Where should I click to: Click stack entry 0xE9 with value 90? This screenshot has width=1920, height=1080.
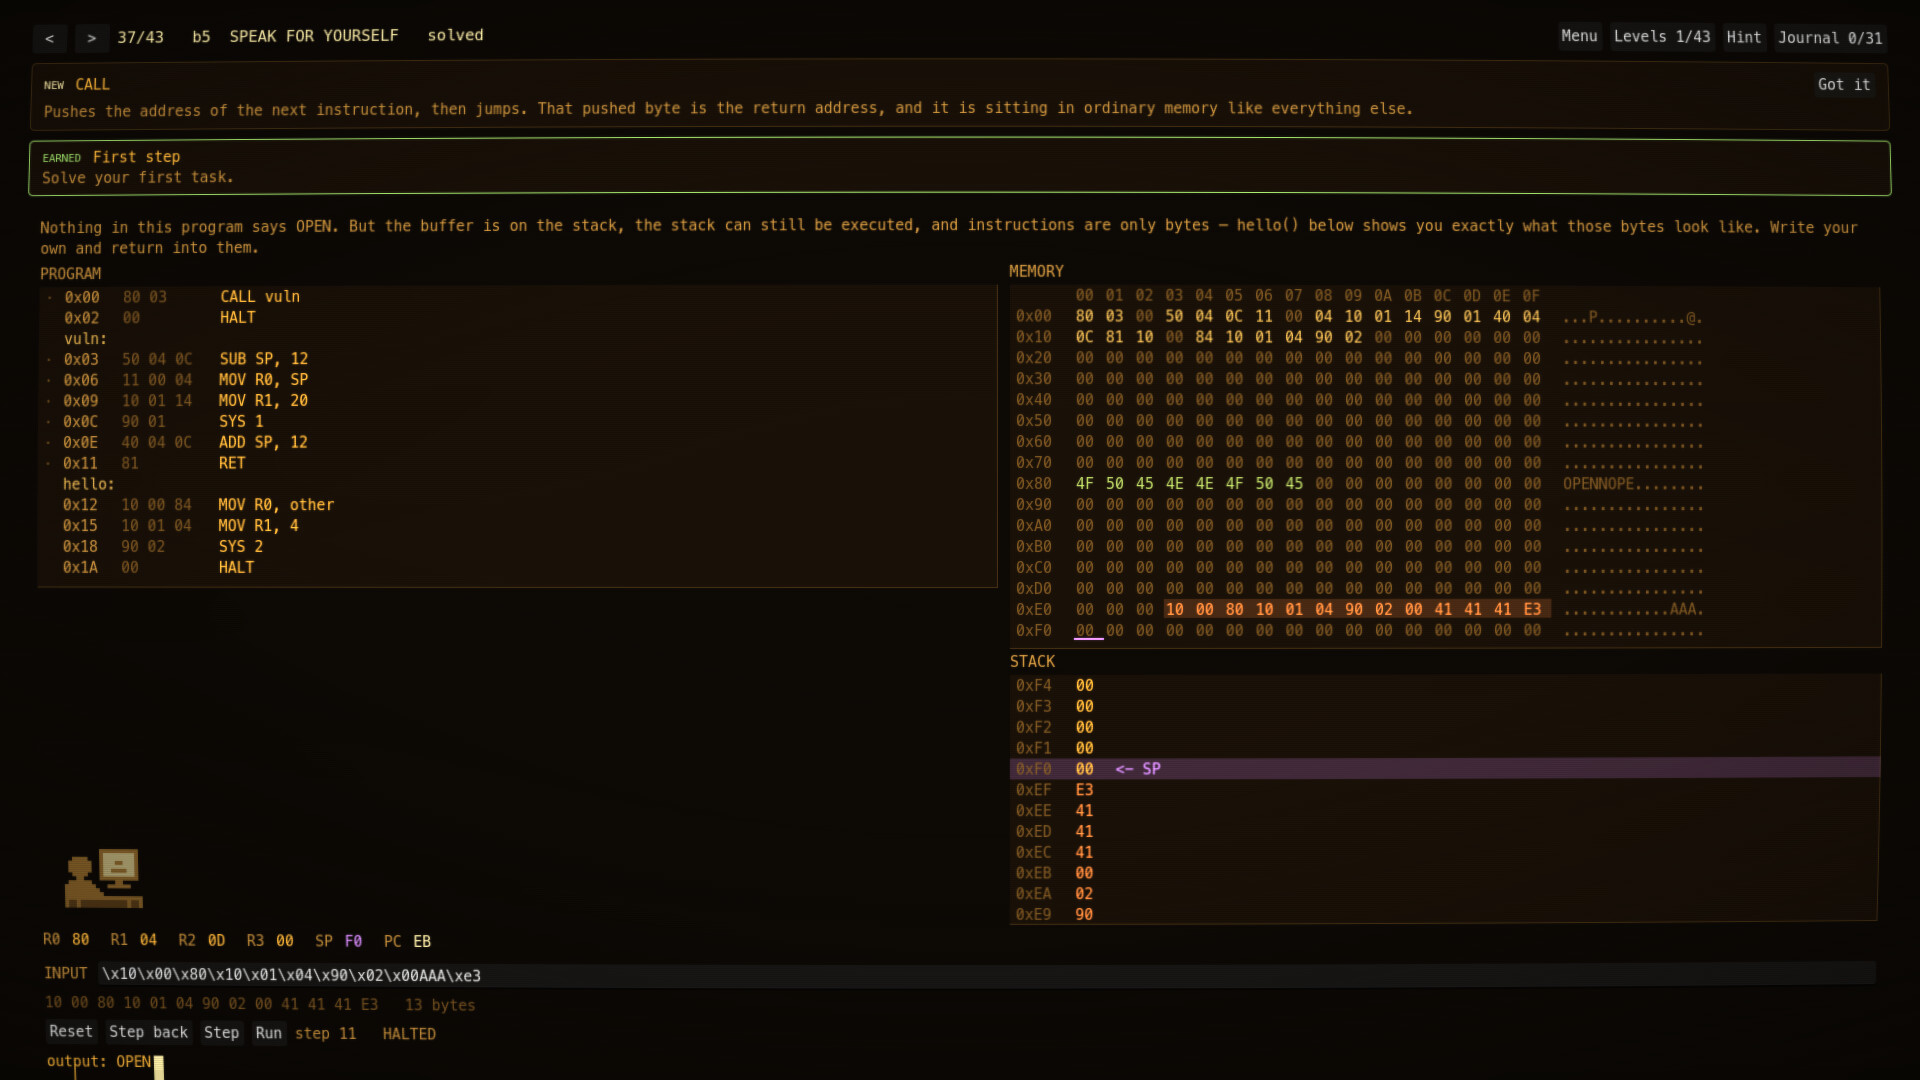click(x=1445, y=914)
